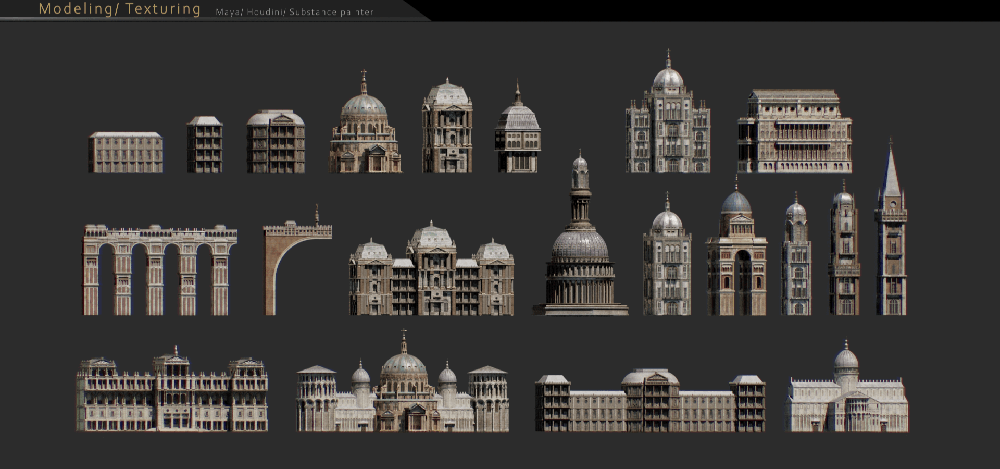This screenshot has height=469, width=1000.
Task: Select the three-domed palace in the middle row
Action: tap(431, 272)
